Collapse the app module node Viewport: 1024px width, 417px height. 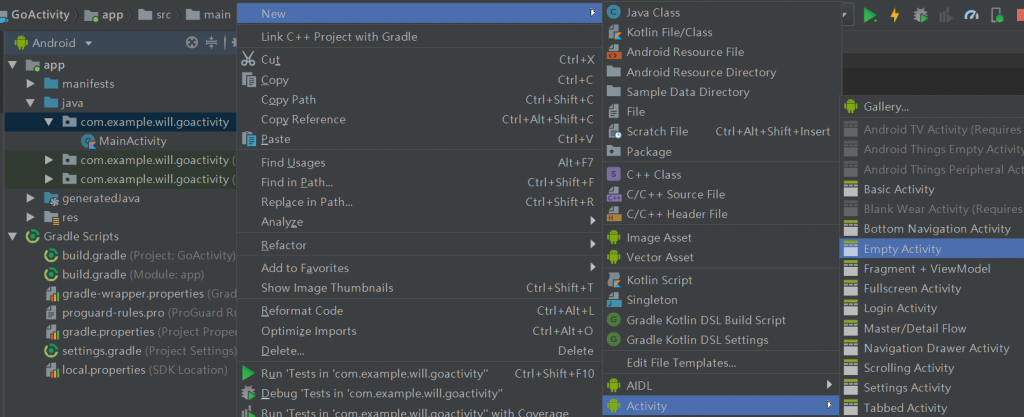click(12, 65)
